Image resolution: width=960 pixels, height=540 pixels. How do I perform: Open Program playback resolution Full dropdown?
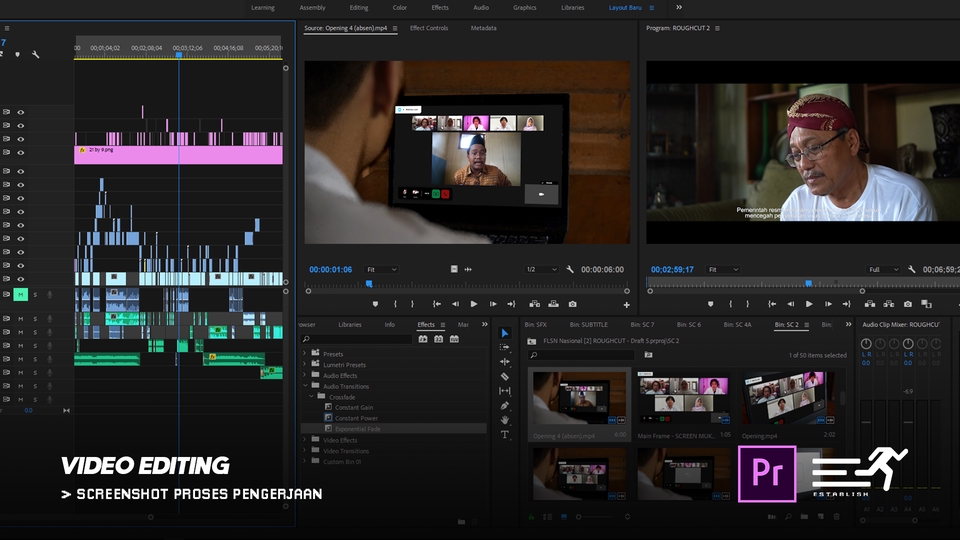point(883,269)
